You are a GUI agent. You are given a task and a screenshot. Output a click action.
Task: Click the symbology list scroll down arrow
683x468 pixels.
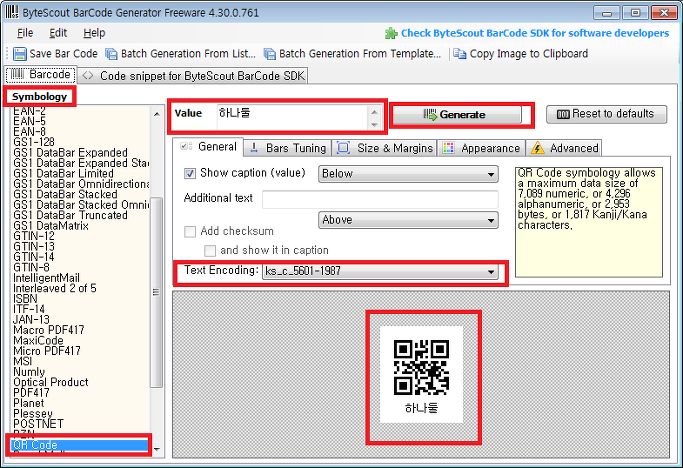[157, 449]
